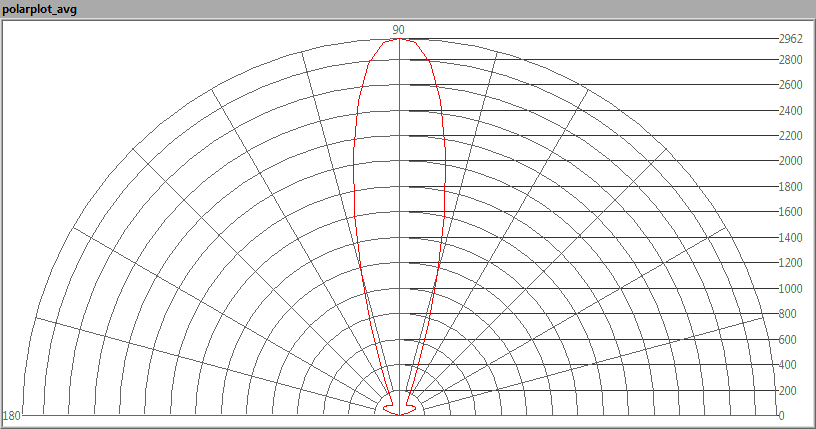
Task: Click the 2600 radial scale label
Action: pyautogui.click(x=790, y=85)
